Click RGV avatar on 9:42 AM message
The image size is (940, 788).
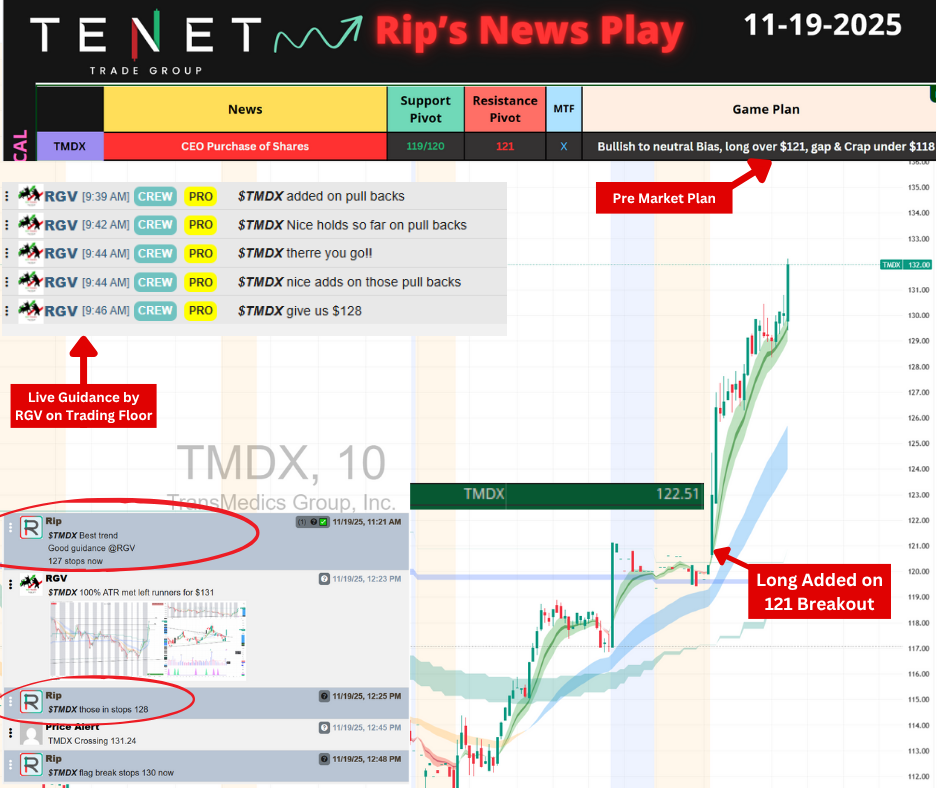coord(30,225)
